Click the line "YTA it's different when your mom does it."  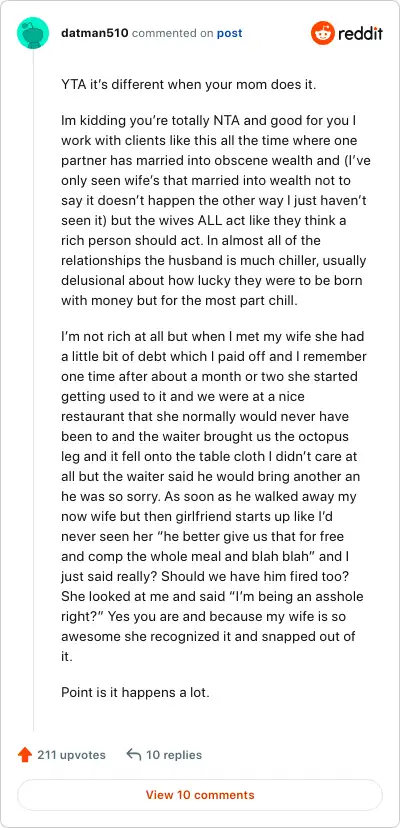tap(189, 84)
